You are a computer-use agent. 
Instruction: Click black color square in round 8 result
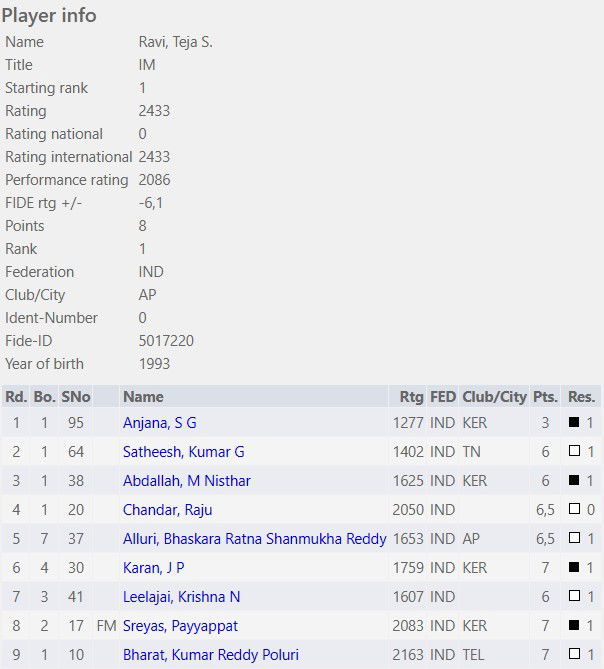[574, 626]
